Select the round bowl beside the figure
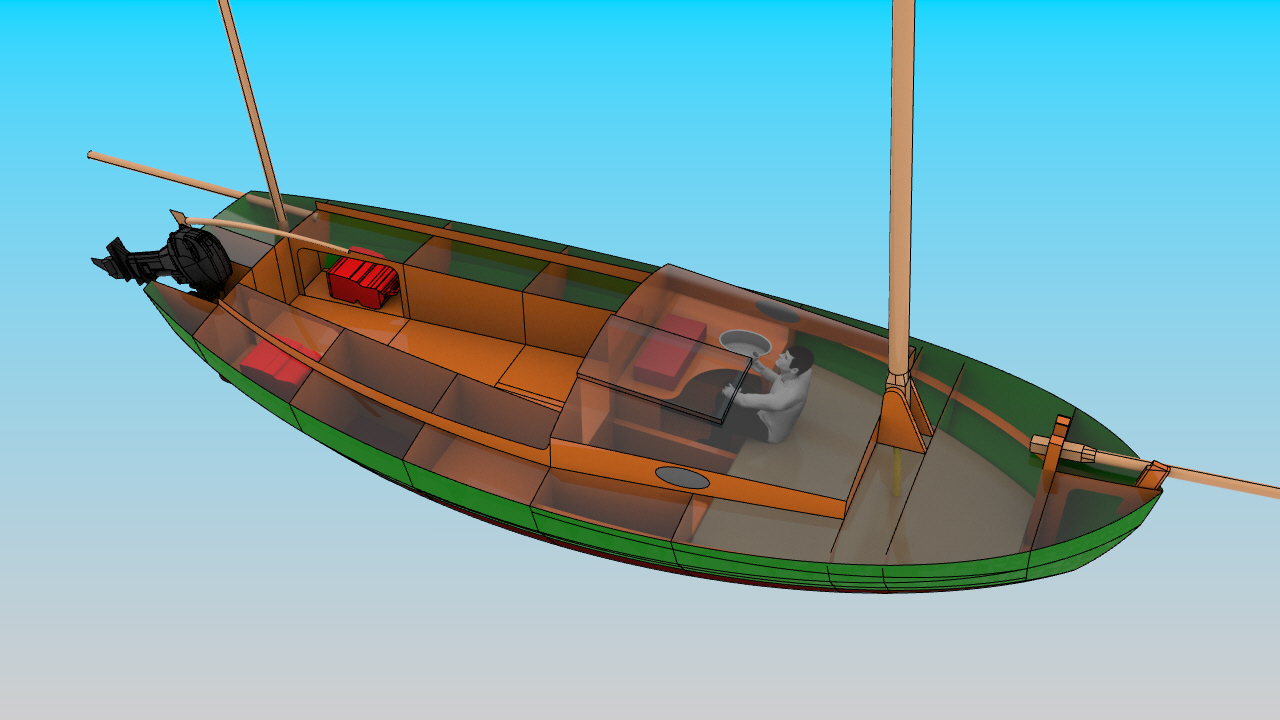 coord(746,342)
